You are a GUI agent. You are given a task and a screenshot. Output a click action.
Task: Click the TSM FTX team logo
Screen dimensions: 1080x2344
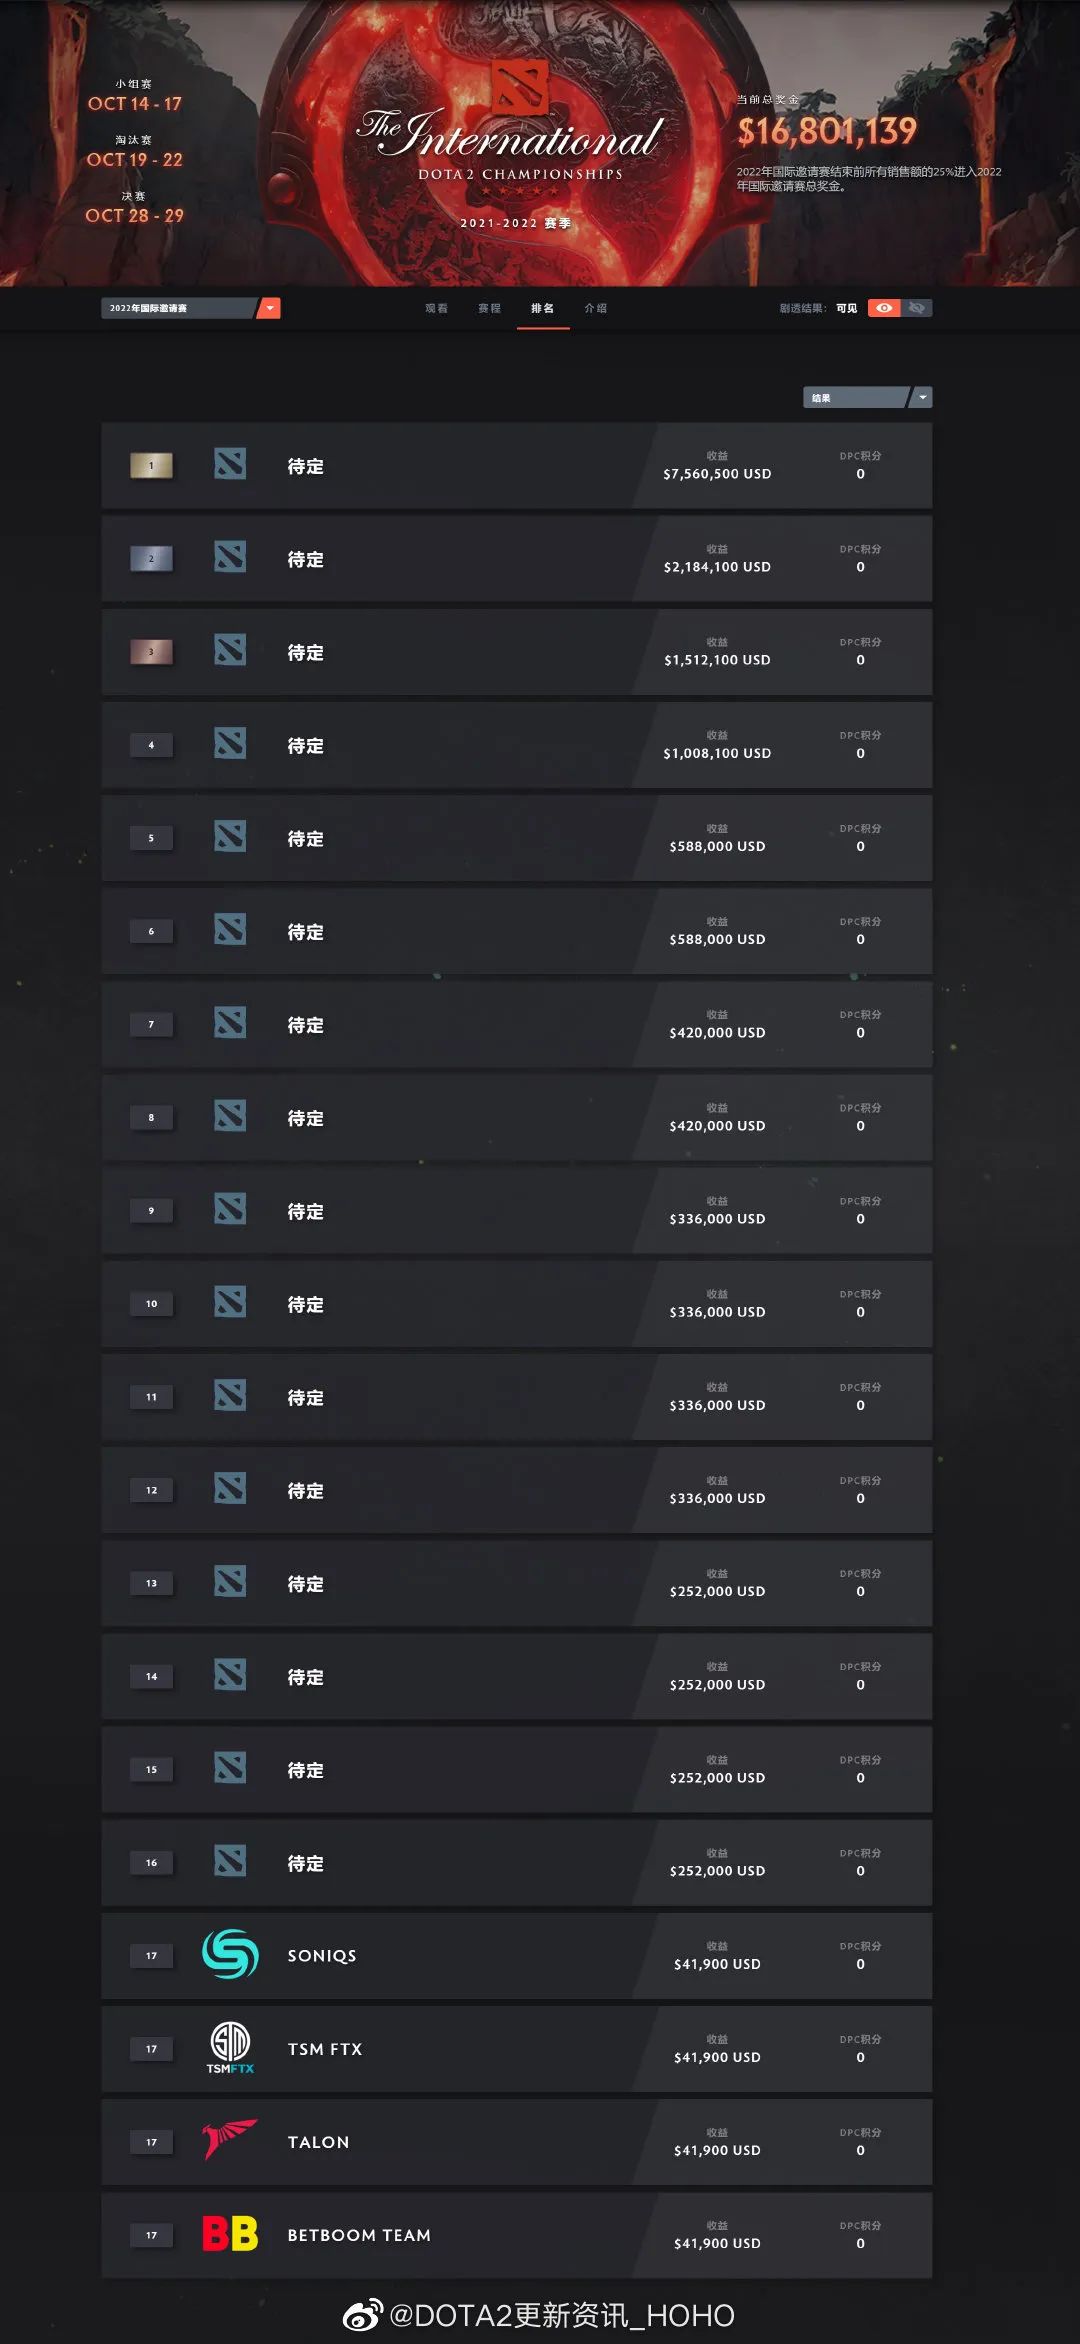[x=230, y=2047]
